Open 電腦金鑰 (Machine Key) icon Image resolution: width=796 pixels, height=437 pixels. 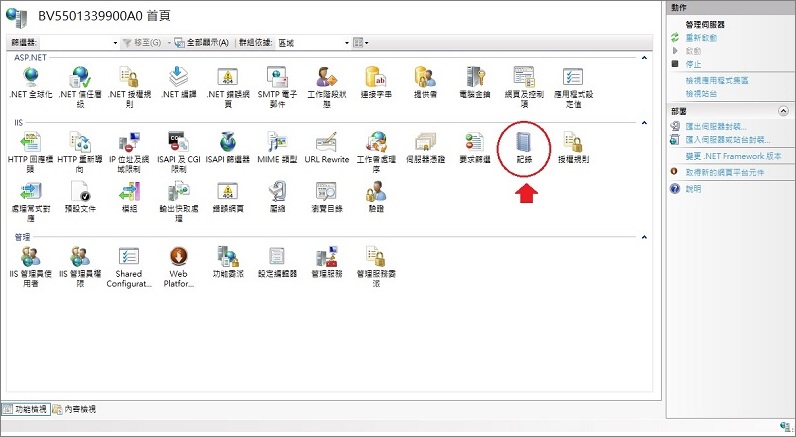point(476,80)
